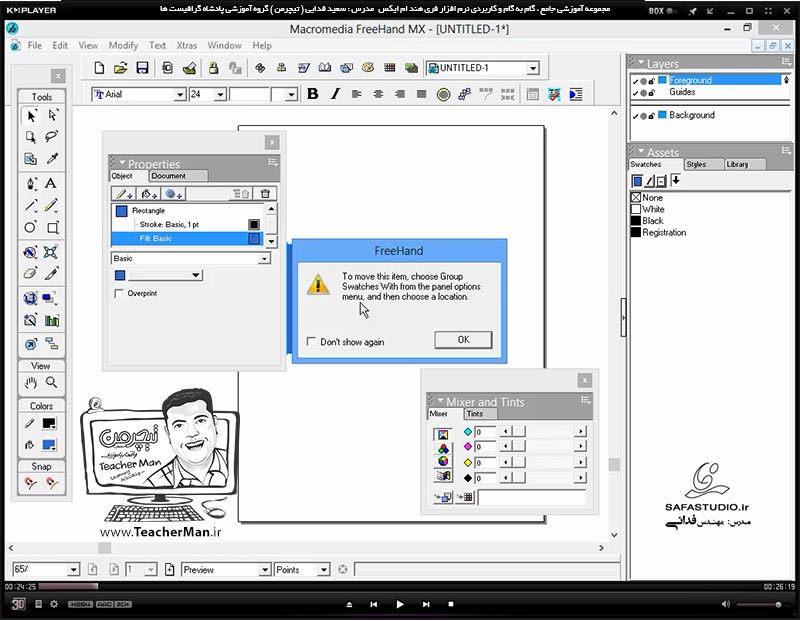Open fill color dropdown in Properties
The height and width of the screenshot is (621, 800).
click(195, 276)
